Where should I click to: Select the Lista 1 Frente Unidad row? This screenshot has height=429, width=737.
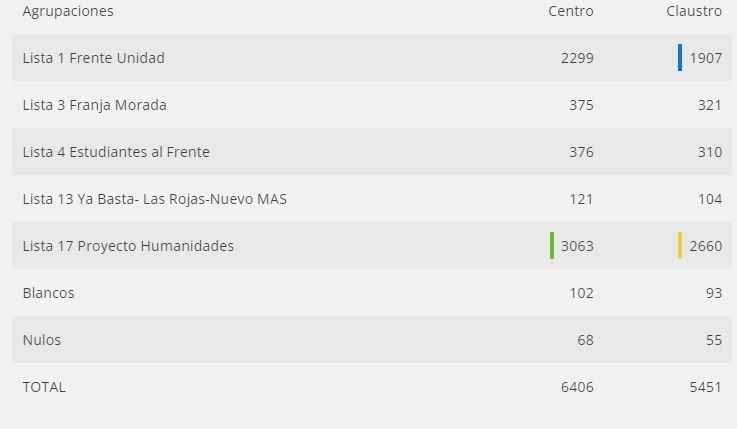(x=93, y=58)
